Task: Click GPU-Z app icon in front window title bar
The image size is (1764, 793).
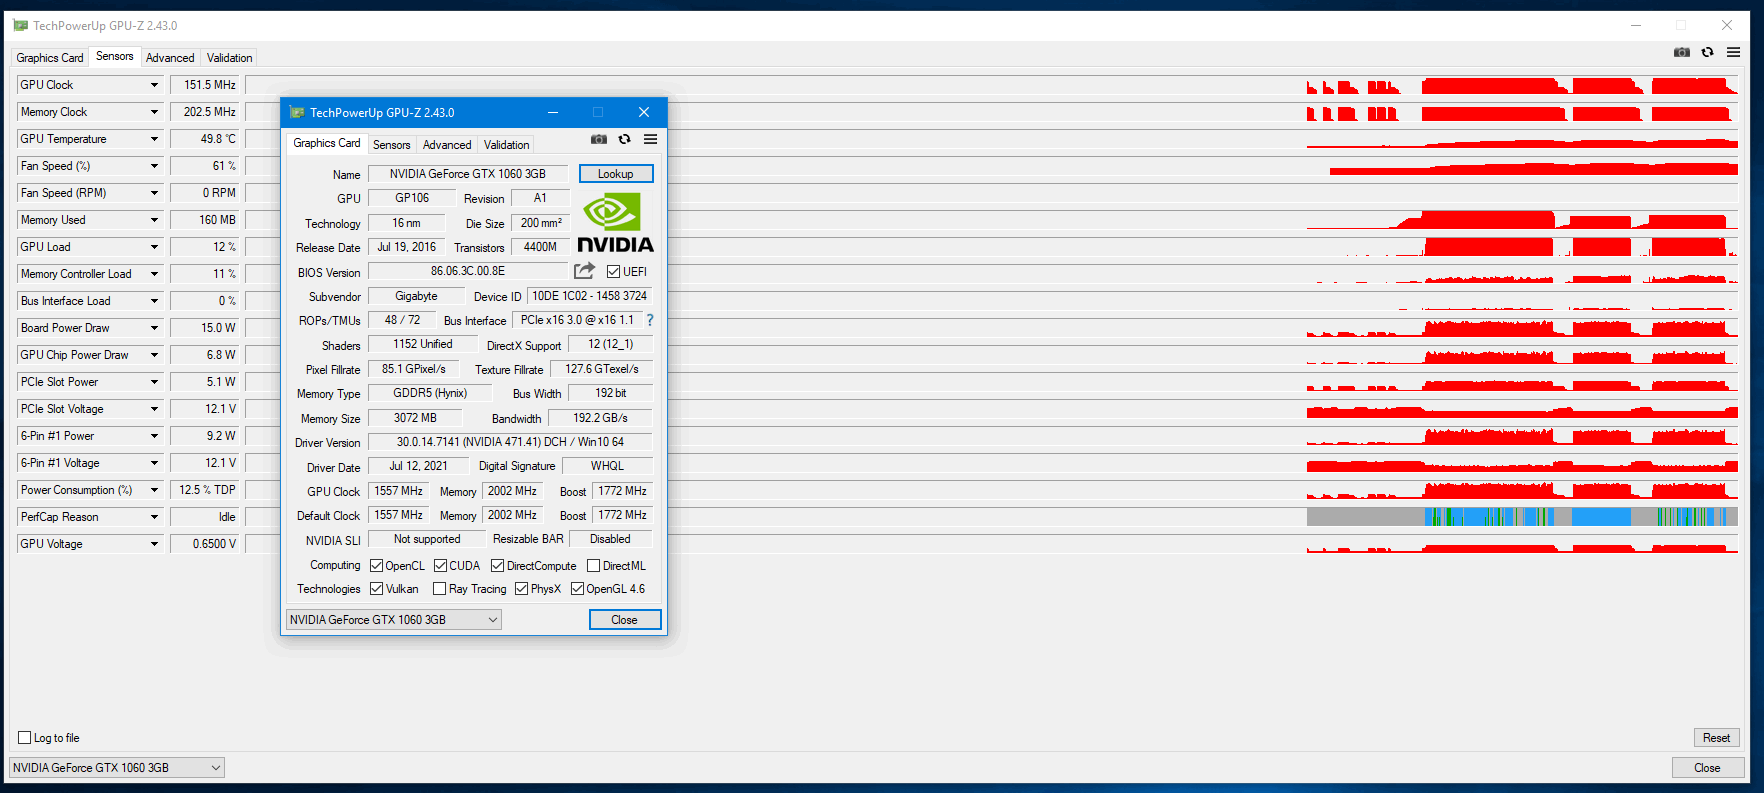Action: pyautogui.click(x=297, y=112)
